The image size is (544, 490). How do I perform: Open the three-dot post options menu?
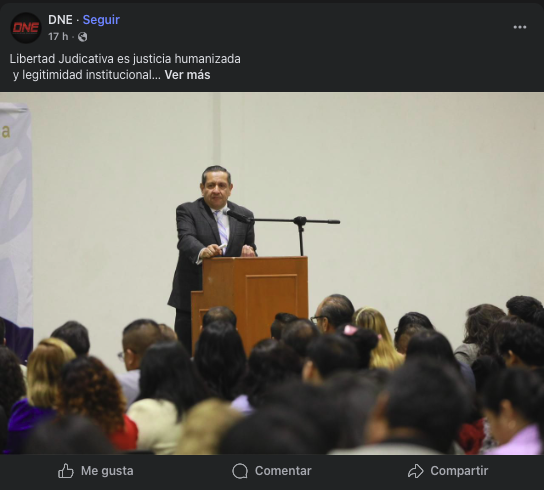pyautogui.click(x=520, y=27)
